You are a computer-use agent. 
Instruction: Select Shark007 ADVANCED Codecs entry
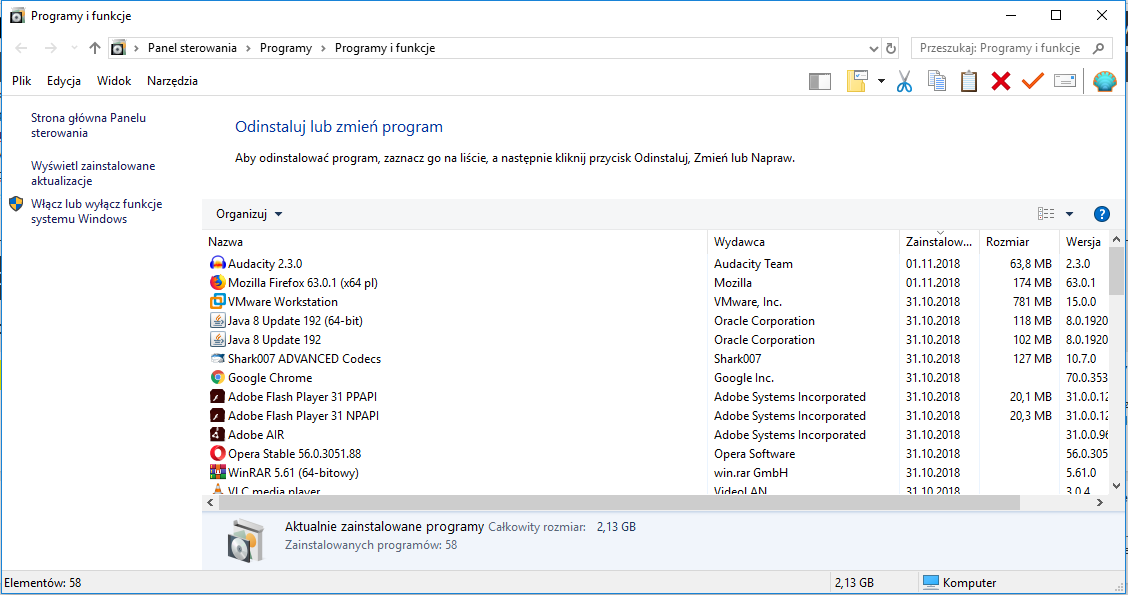click(655, 358)
